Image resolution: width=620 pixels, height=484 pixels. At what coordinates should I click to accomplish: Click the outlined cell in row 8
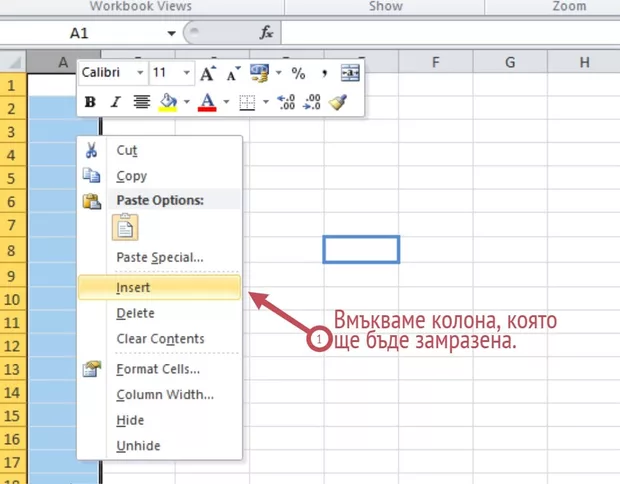click(x=361, y=250)
